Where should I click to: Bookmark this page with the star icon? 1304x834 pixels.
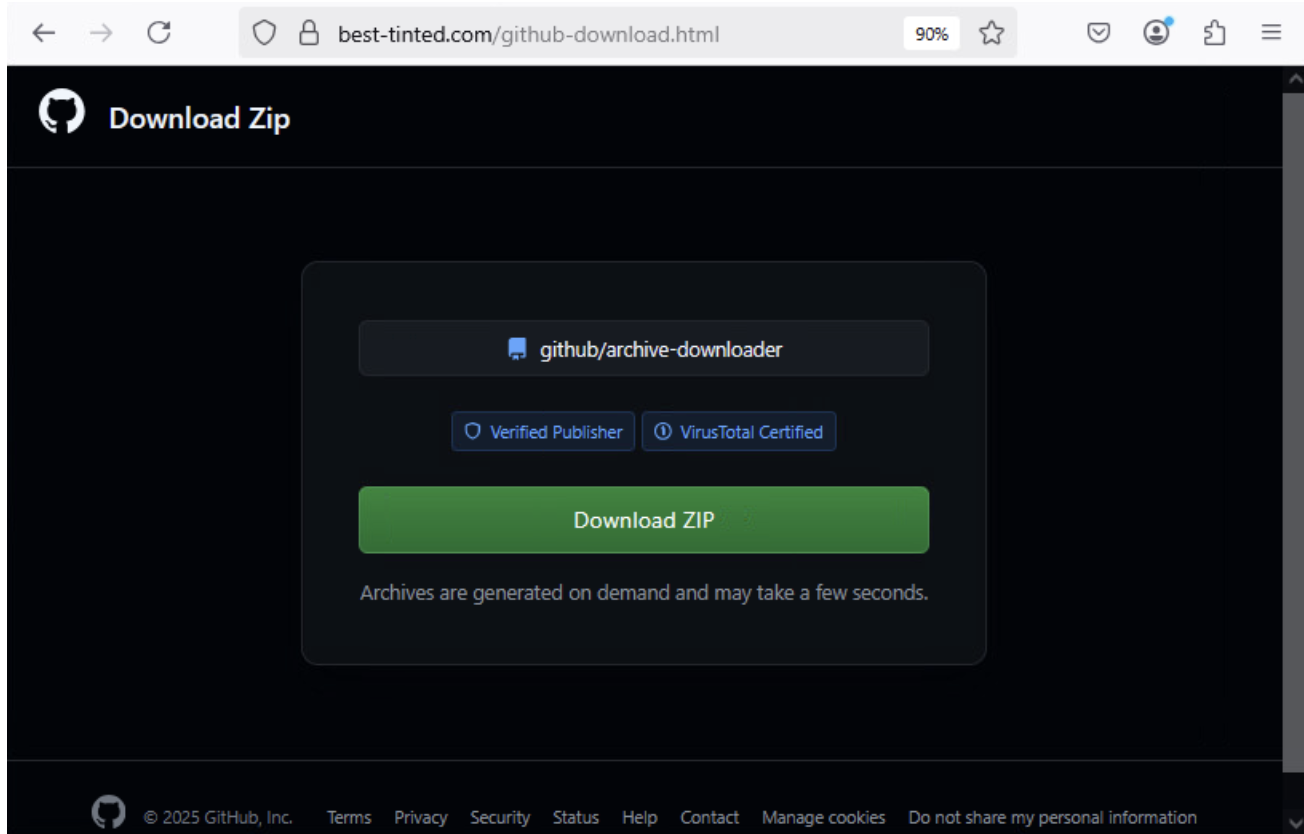point(991,34)
